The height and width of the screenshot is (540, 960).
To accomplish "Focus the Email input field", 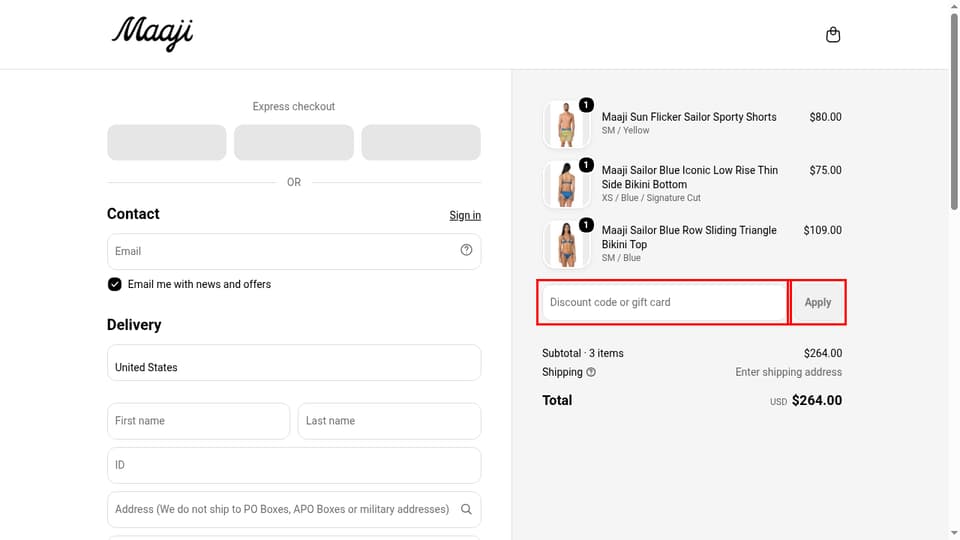I will (x=294, y=251).
